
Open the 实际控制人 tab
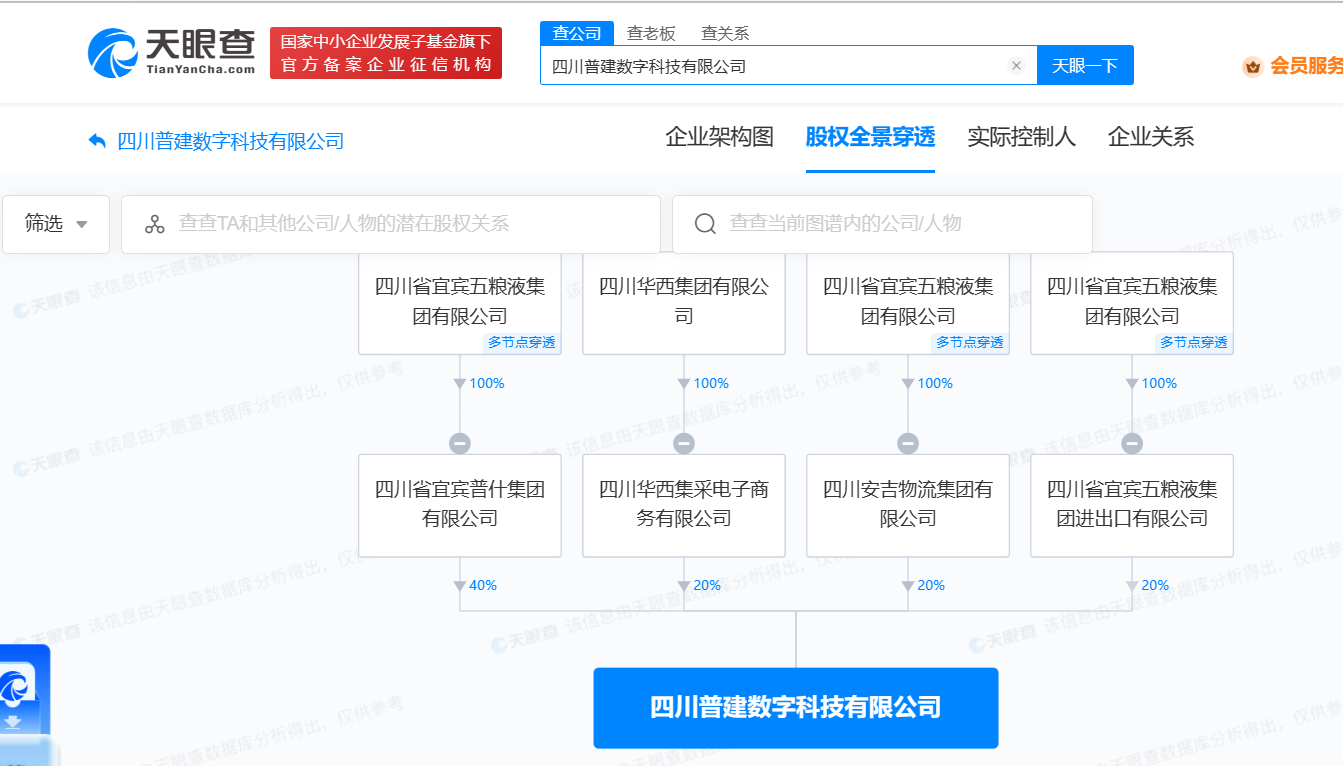pyautogui.click(x=1021, y=137)
